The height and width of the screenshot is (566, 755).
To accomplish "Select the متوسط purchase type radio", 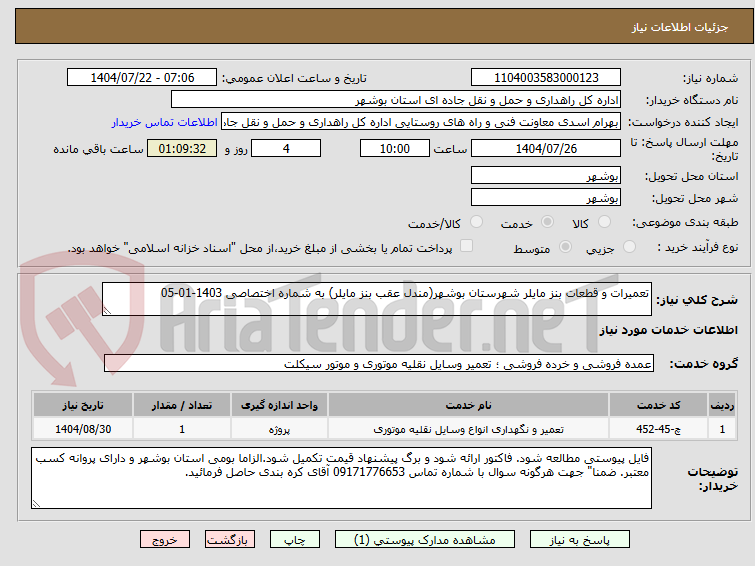I will pyautogui.click(x=565, y=247).
